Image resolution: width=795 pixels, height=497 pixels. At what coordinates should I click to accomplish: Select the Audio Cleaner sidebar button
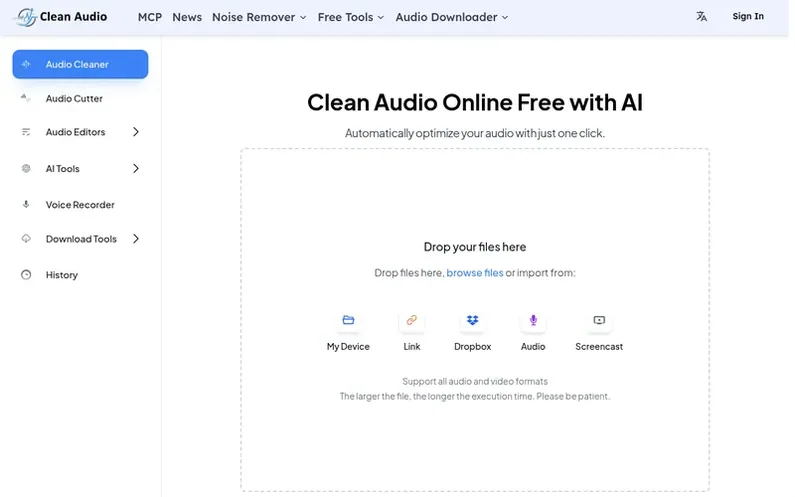[80, 64]
